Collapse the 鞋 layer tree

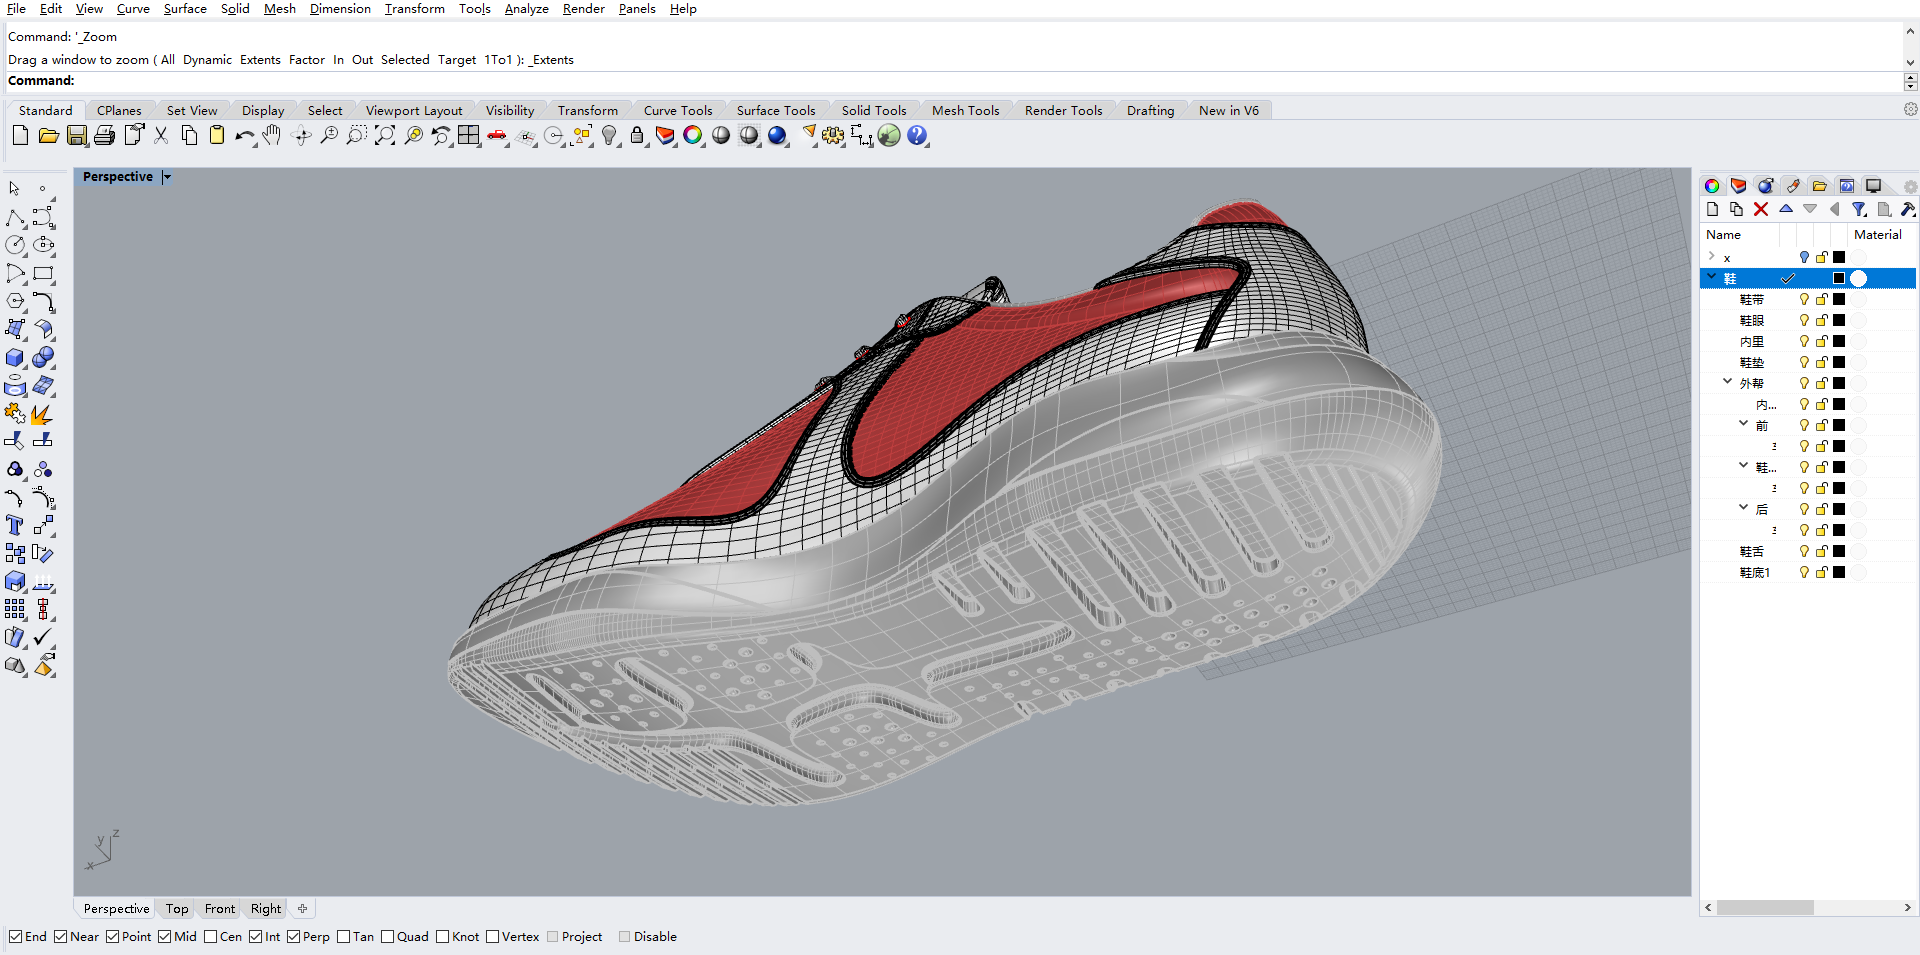coord(1713,278)
